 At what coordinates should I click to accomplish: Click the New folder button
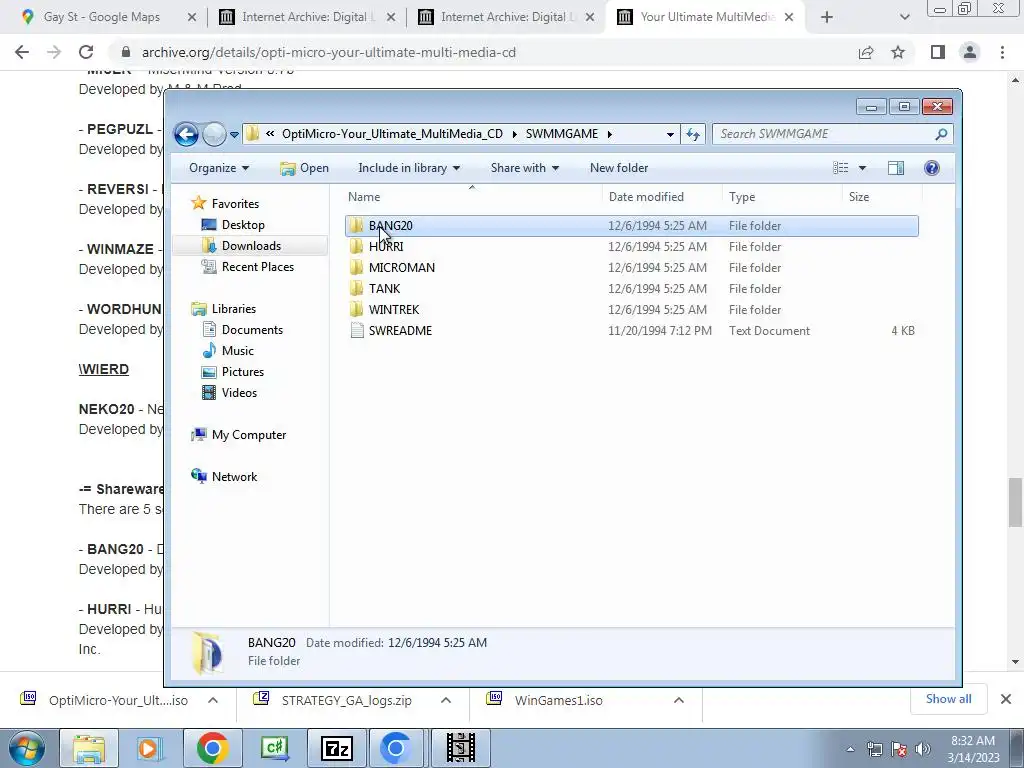tap(618, 168)
